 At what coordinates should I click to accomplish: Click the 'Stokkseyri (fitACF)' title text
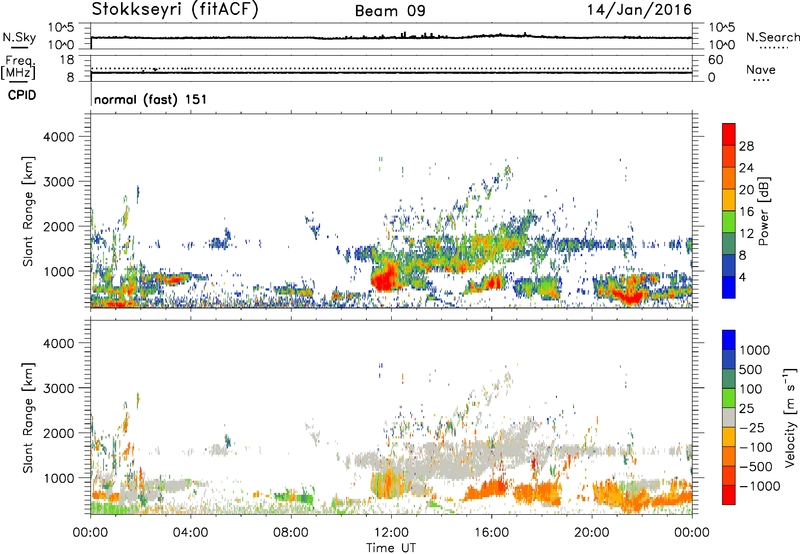pos(175,9)
